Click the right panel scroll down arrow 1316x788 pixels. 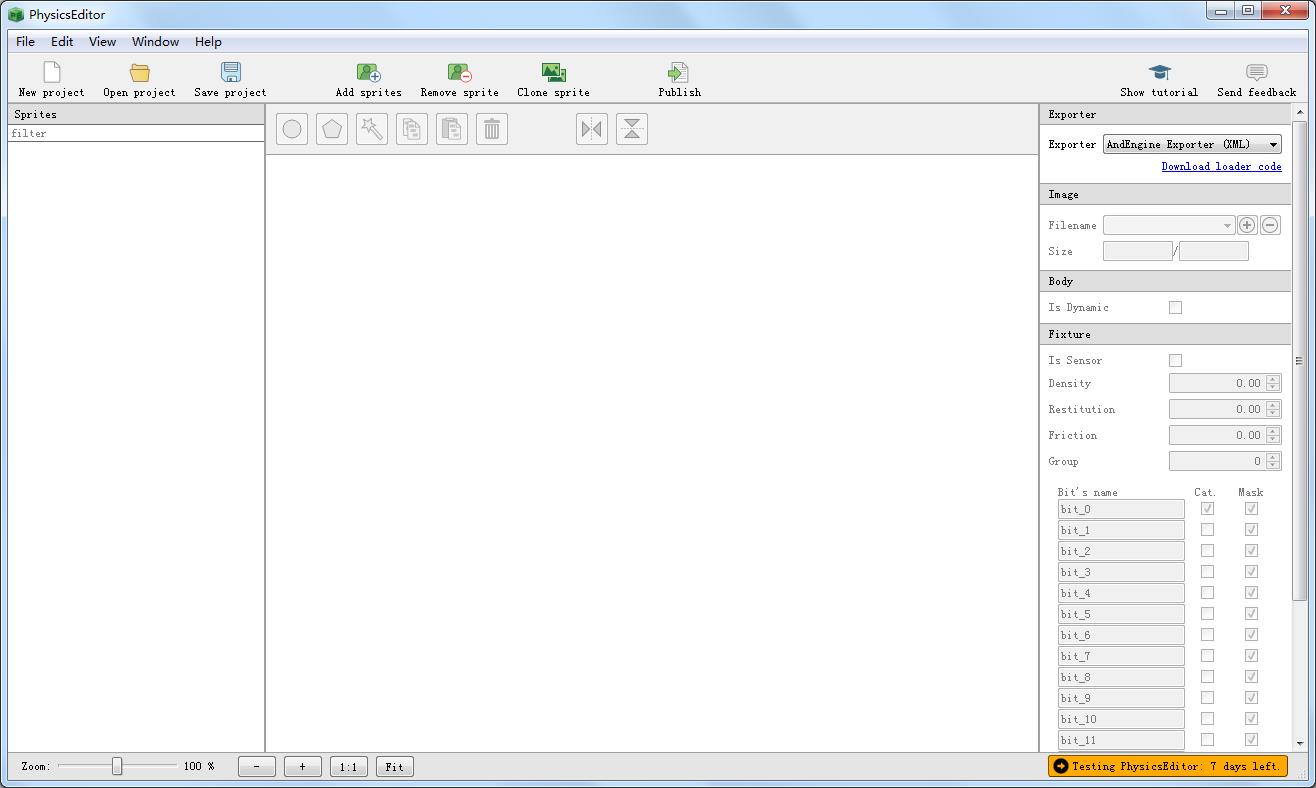(x=1300, y=744)
